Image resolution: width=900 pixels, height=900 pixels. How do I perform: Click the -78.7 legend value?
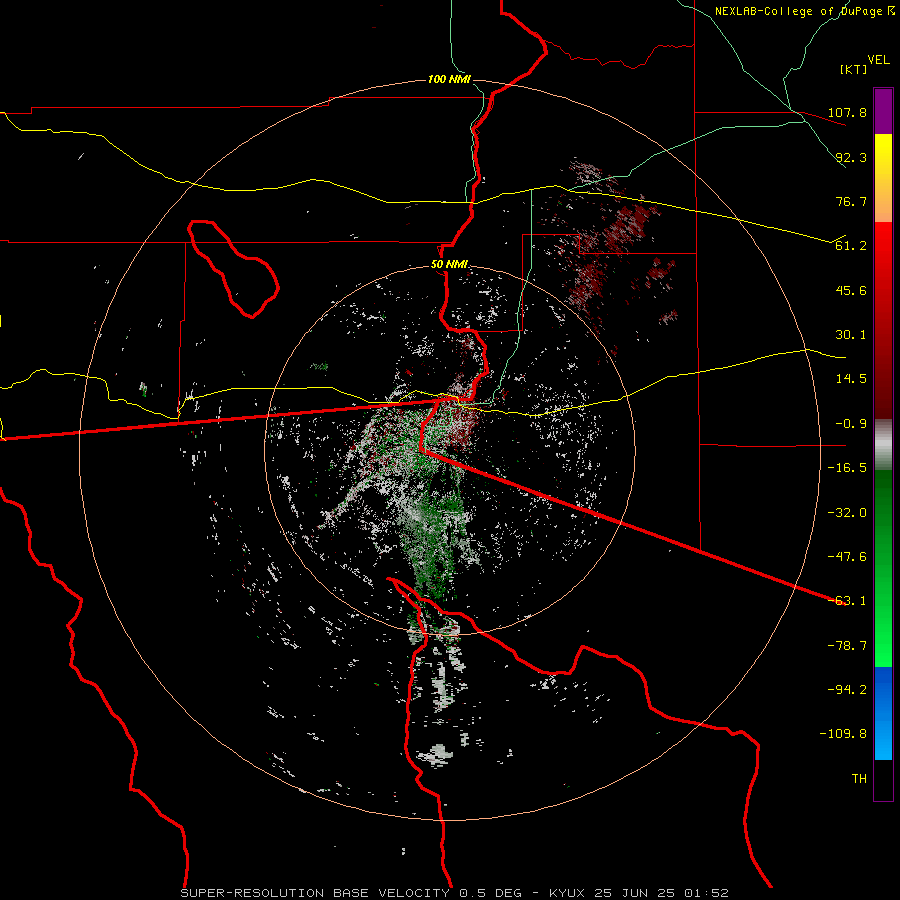pos(847,646)
